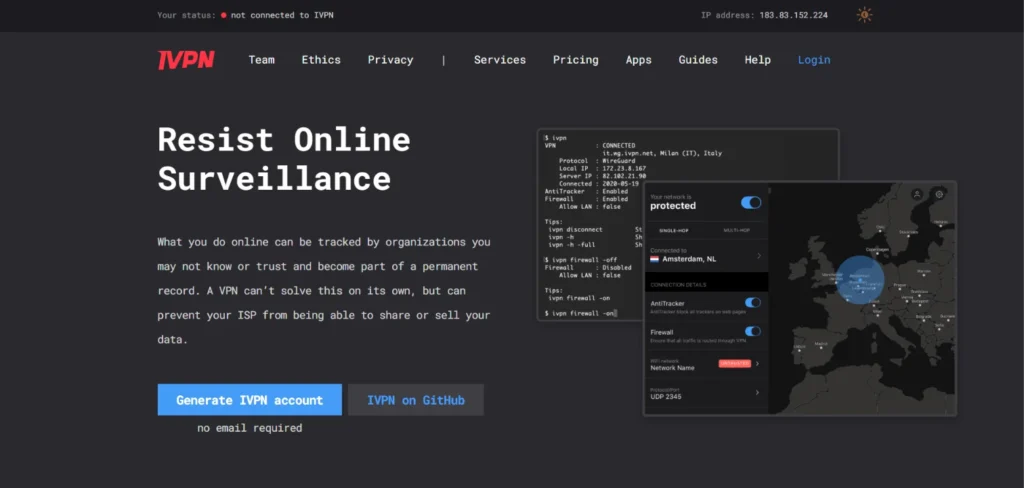Open the settings gear icon in app

tap(939, 194)
